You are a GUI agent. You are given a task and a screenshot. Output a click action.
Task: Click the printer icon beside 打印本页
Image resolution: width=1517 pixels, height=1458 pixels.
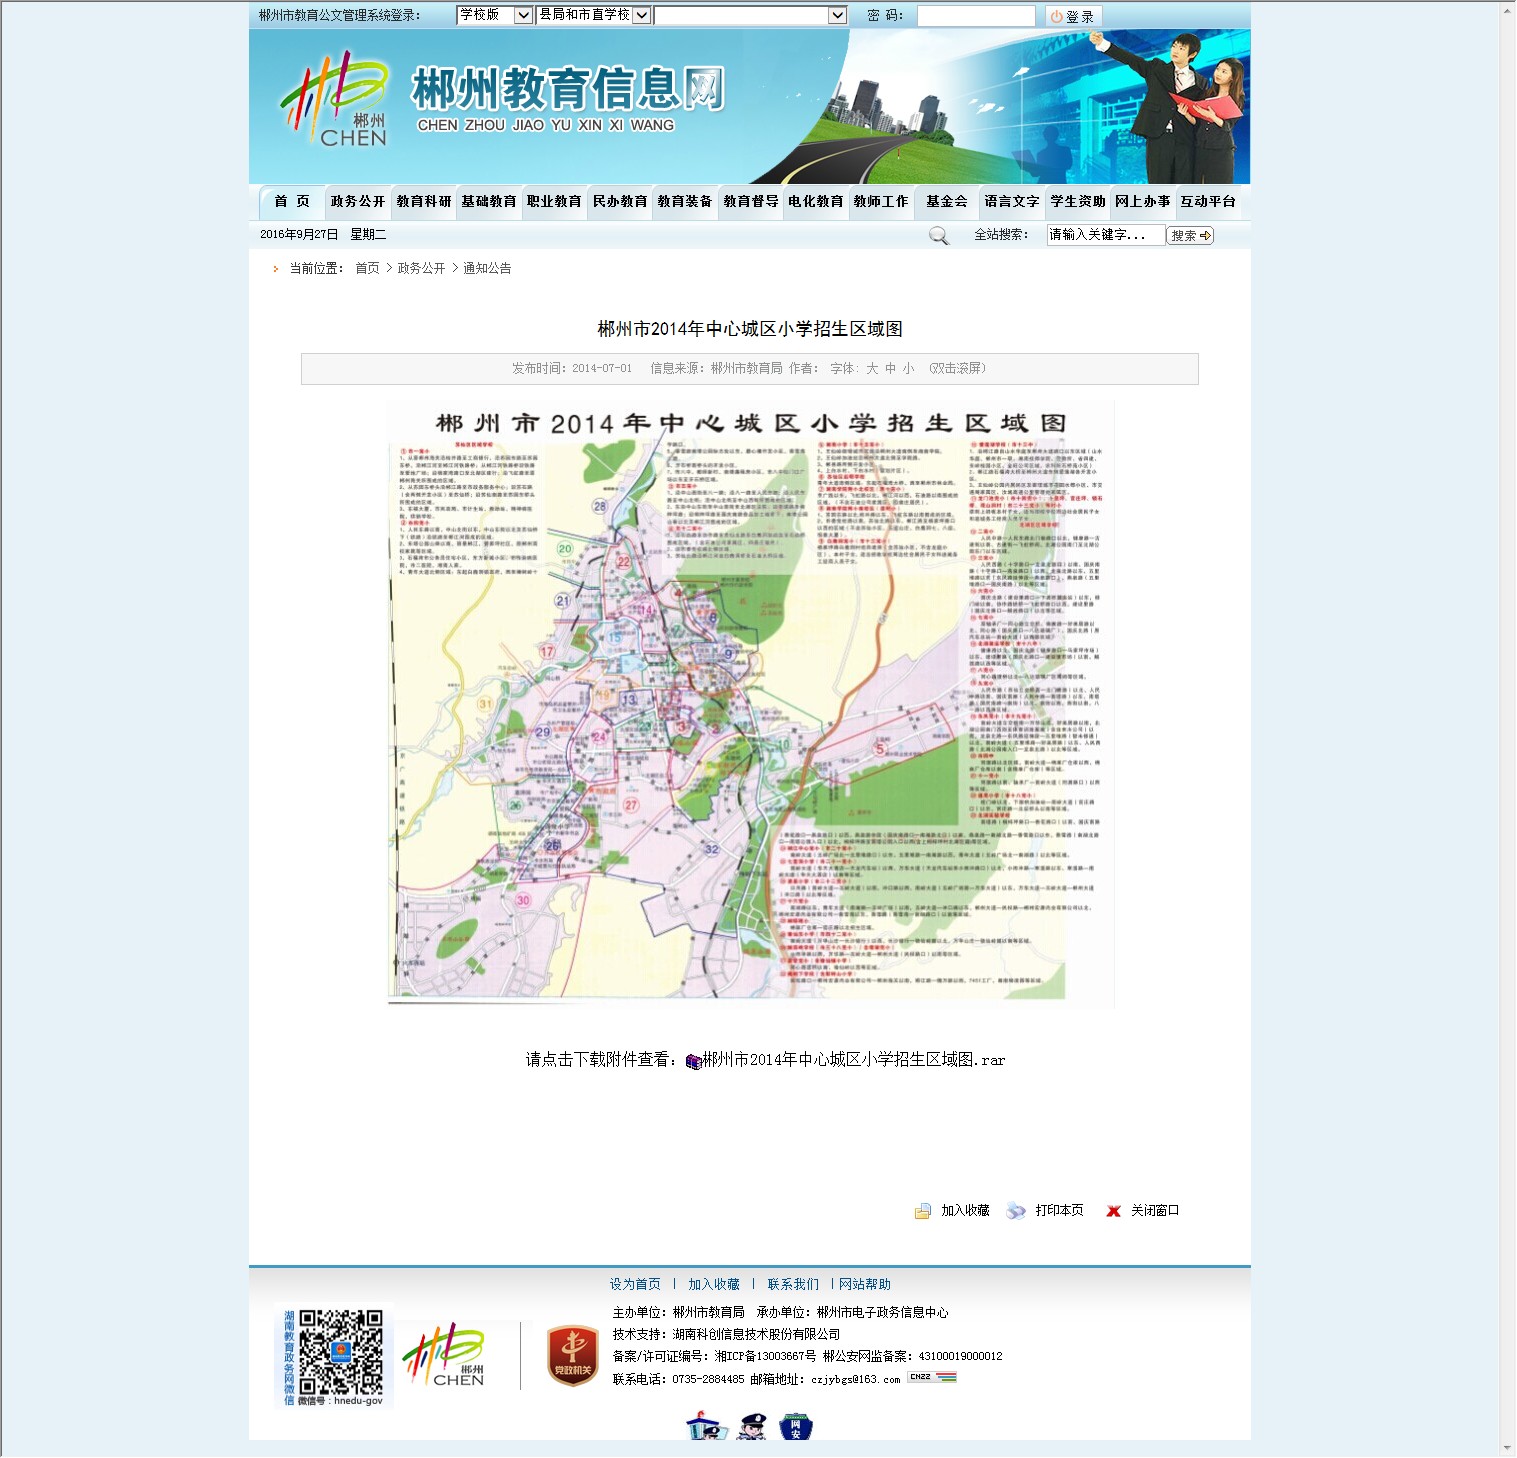[1016, 1211]
